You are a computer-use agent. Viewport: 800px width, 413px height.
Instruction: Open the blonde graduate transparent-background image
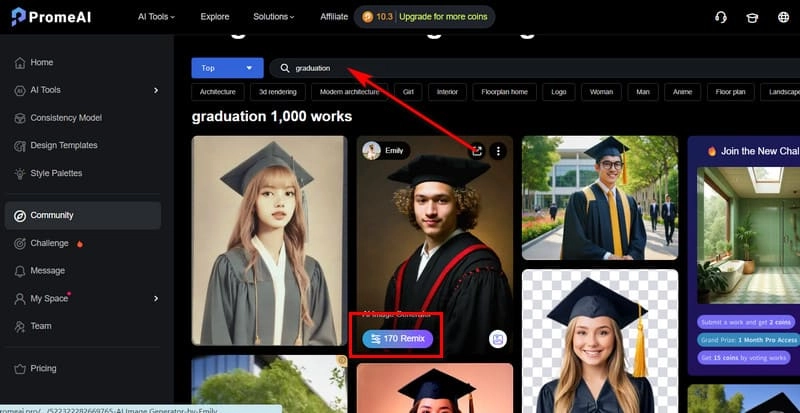coord(600,341)
